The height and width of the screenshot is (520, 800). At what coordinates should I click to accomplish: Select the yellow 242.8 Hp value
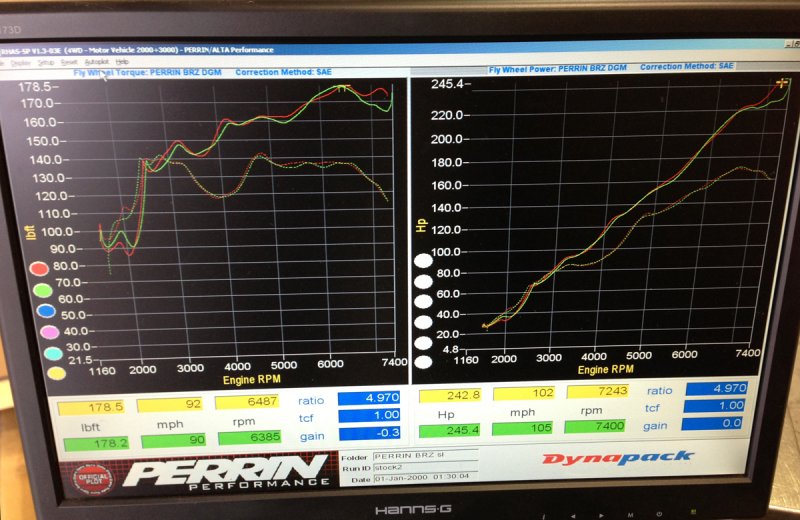tap(450, 395)
